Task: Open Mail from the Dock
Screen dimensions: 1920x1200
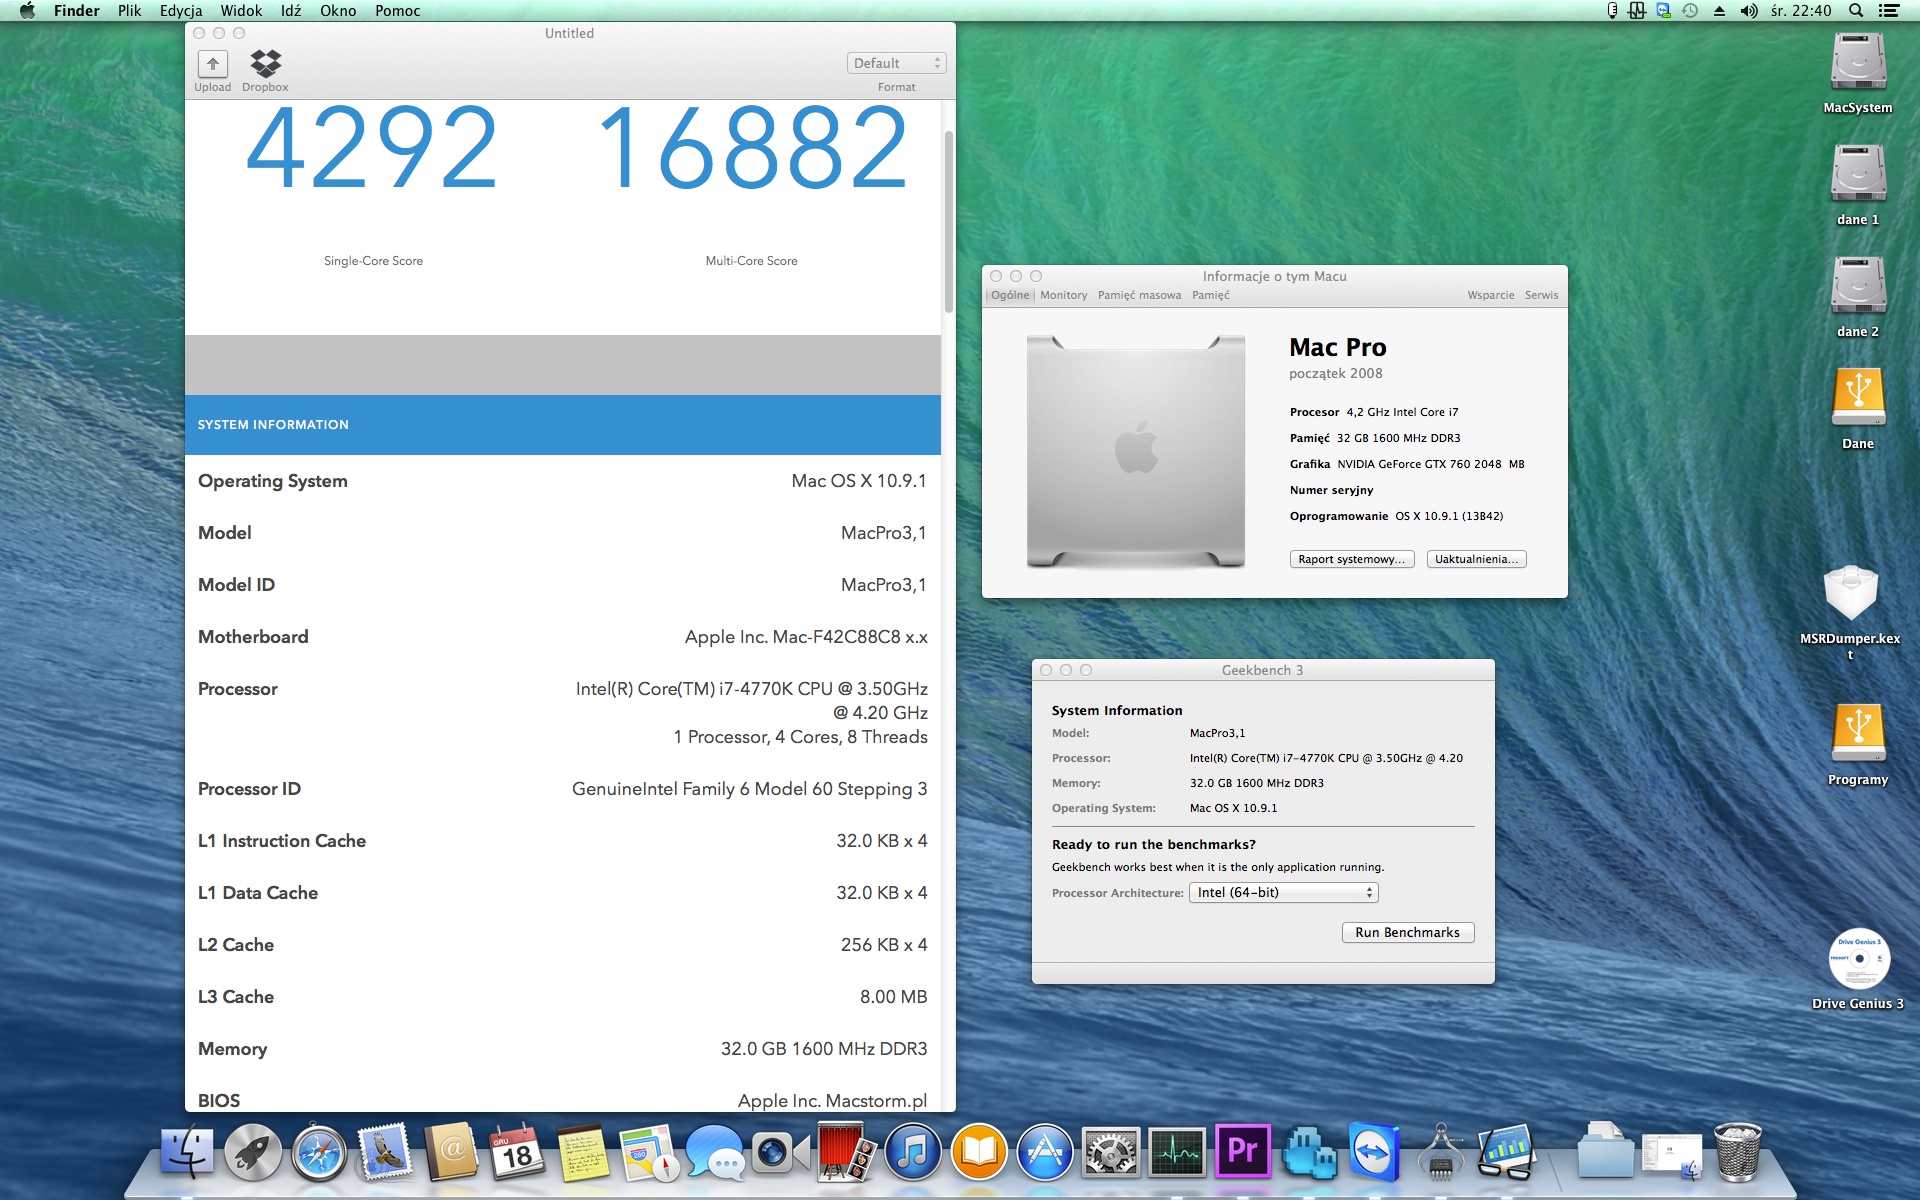Action: pyautogui.click(x=385, y=1153)
